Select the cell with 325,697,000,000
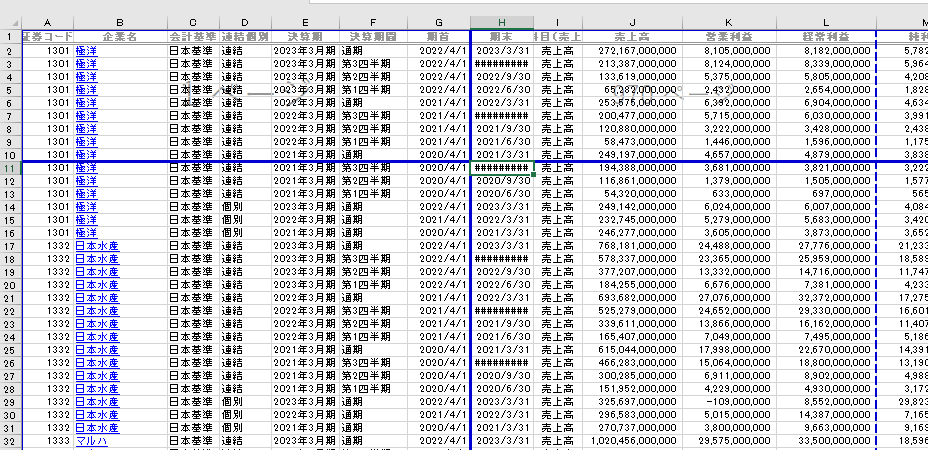This screenshot has height=450, width=928. 632,402
